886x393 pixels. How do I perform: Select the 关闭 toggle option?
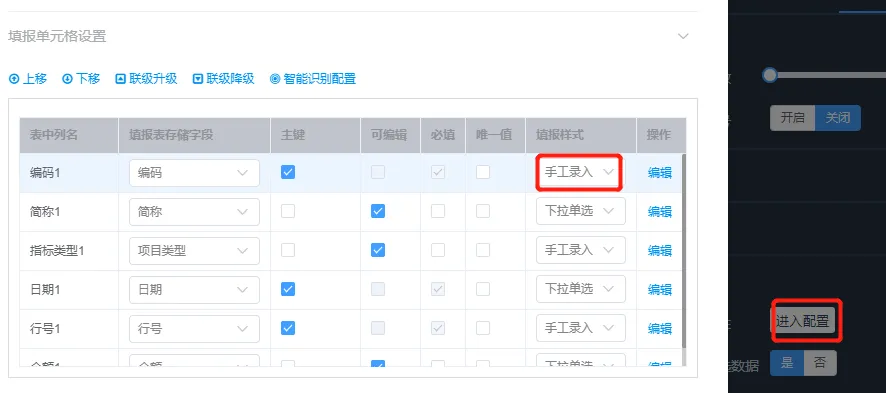838,118
